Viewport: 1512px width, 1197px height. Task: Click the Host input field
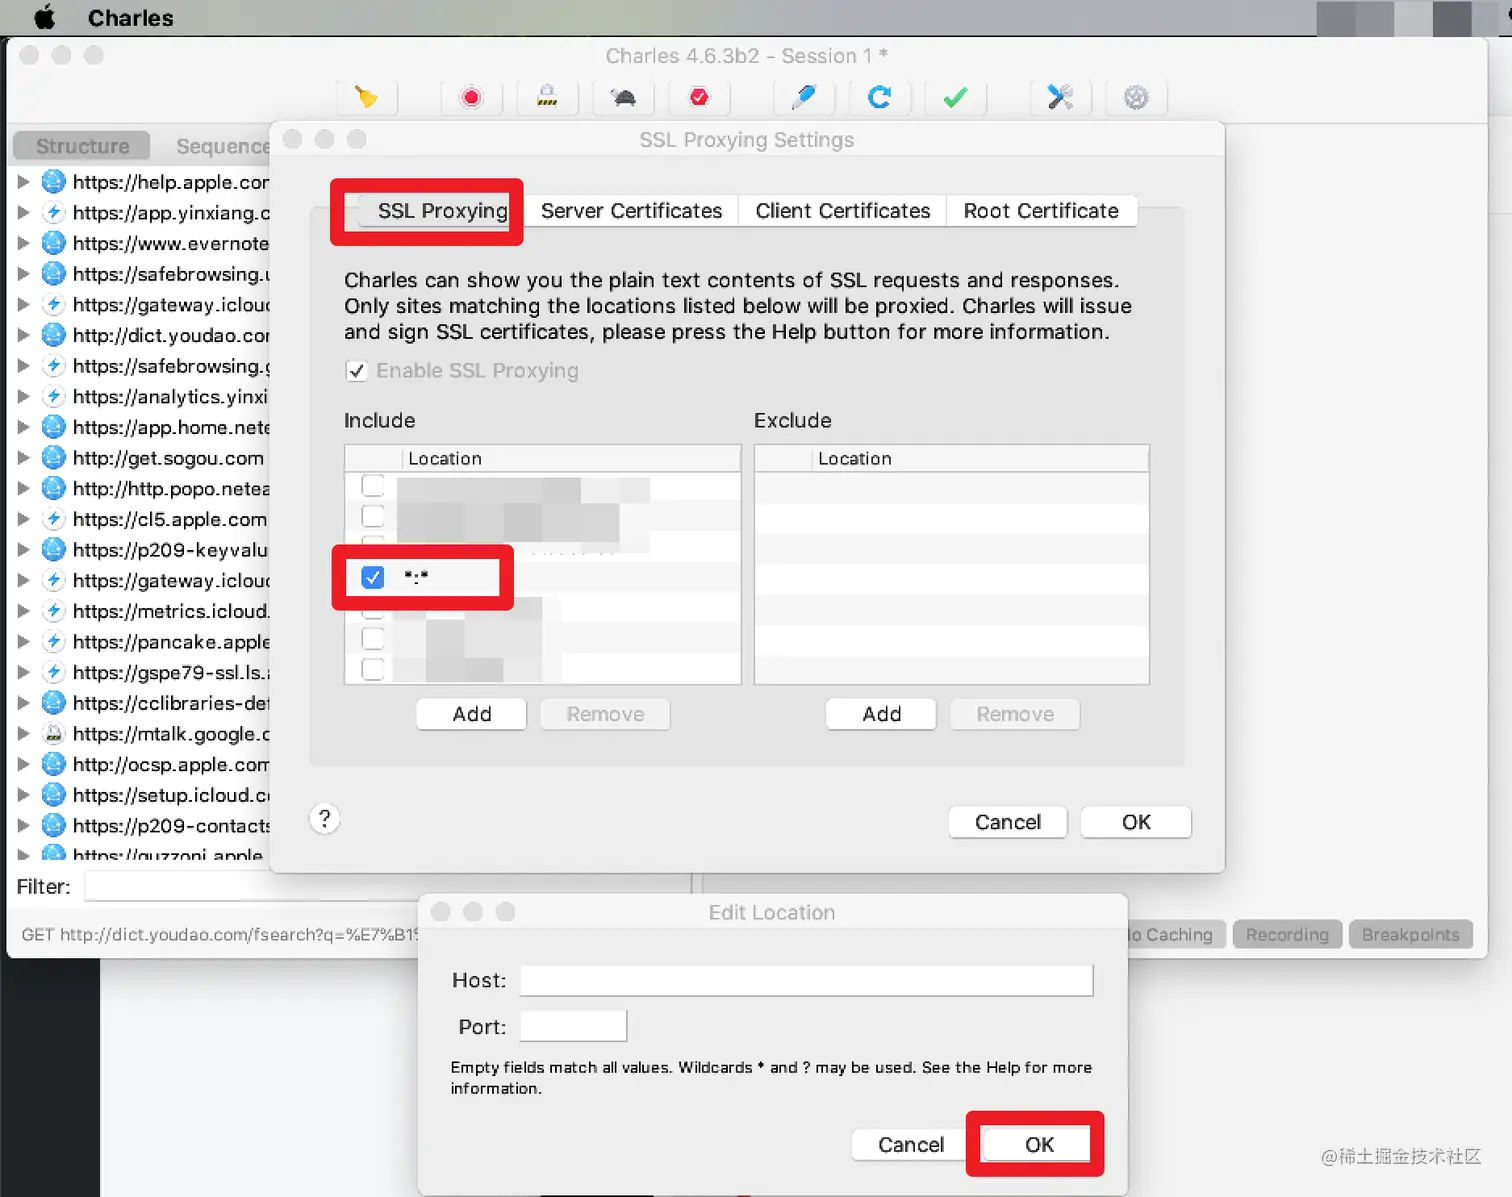807,980
